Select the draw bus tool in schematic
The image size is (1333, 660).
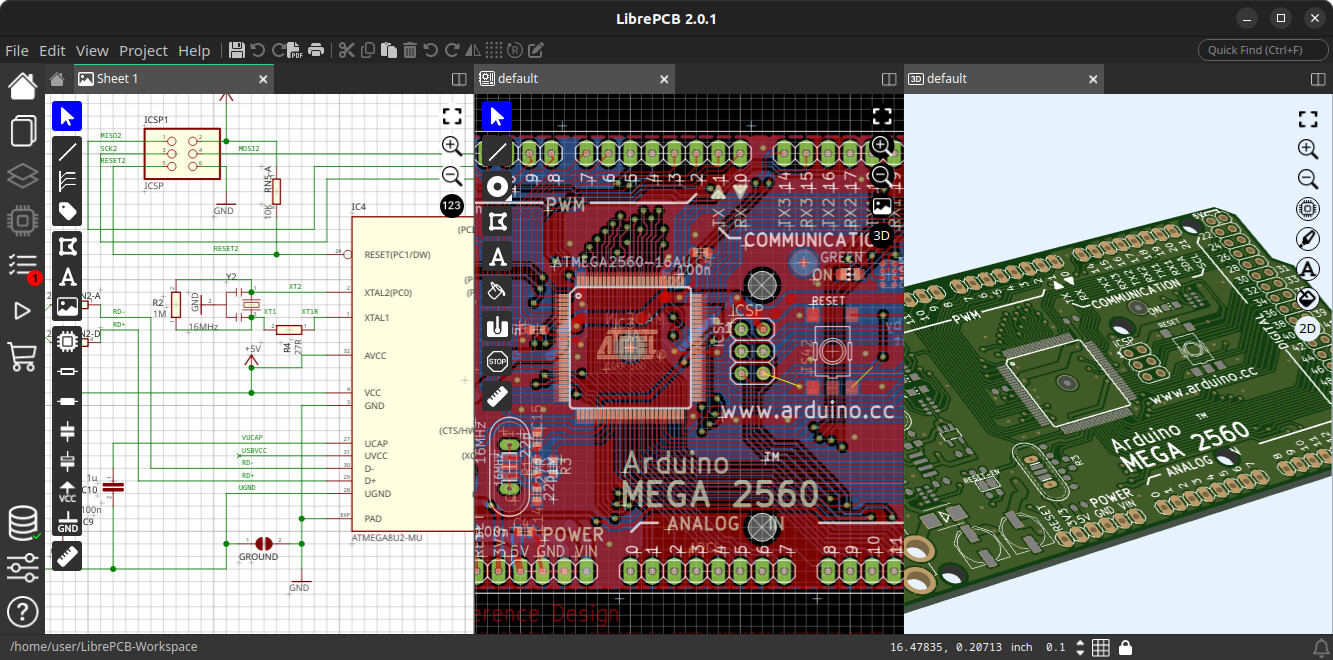pyautogui.click(x=67, y=181)
